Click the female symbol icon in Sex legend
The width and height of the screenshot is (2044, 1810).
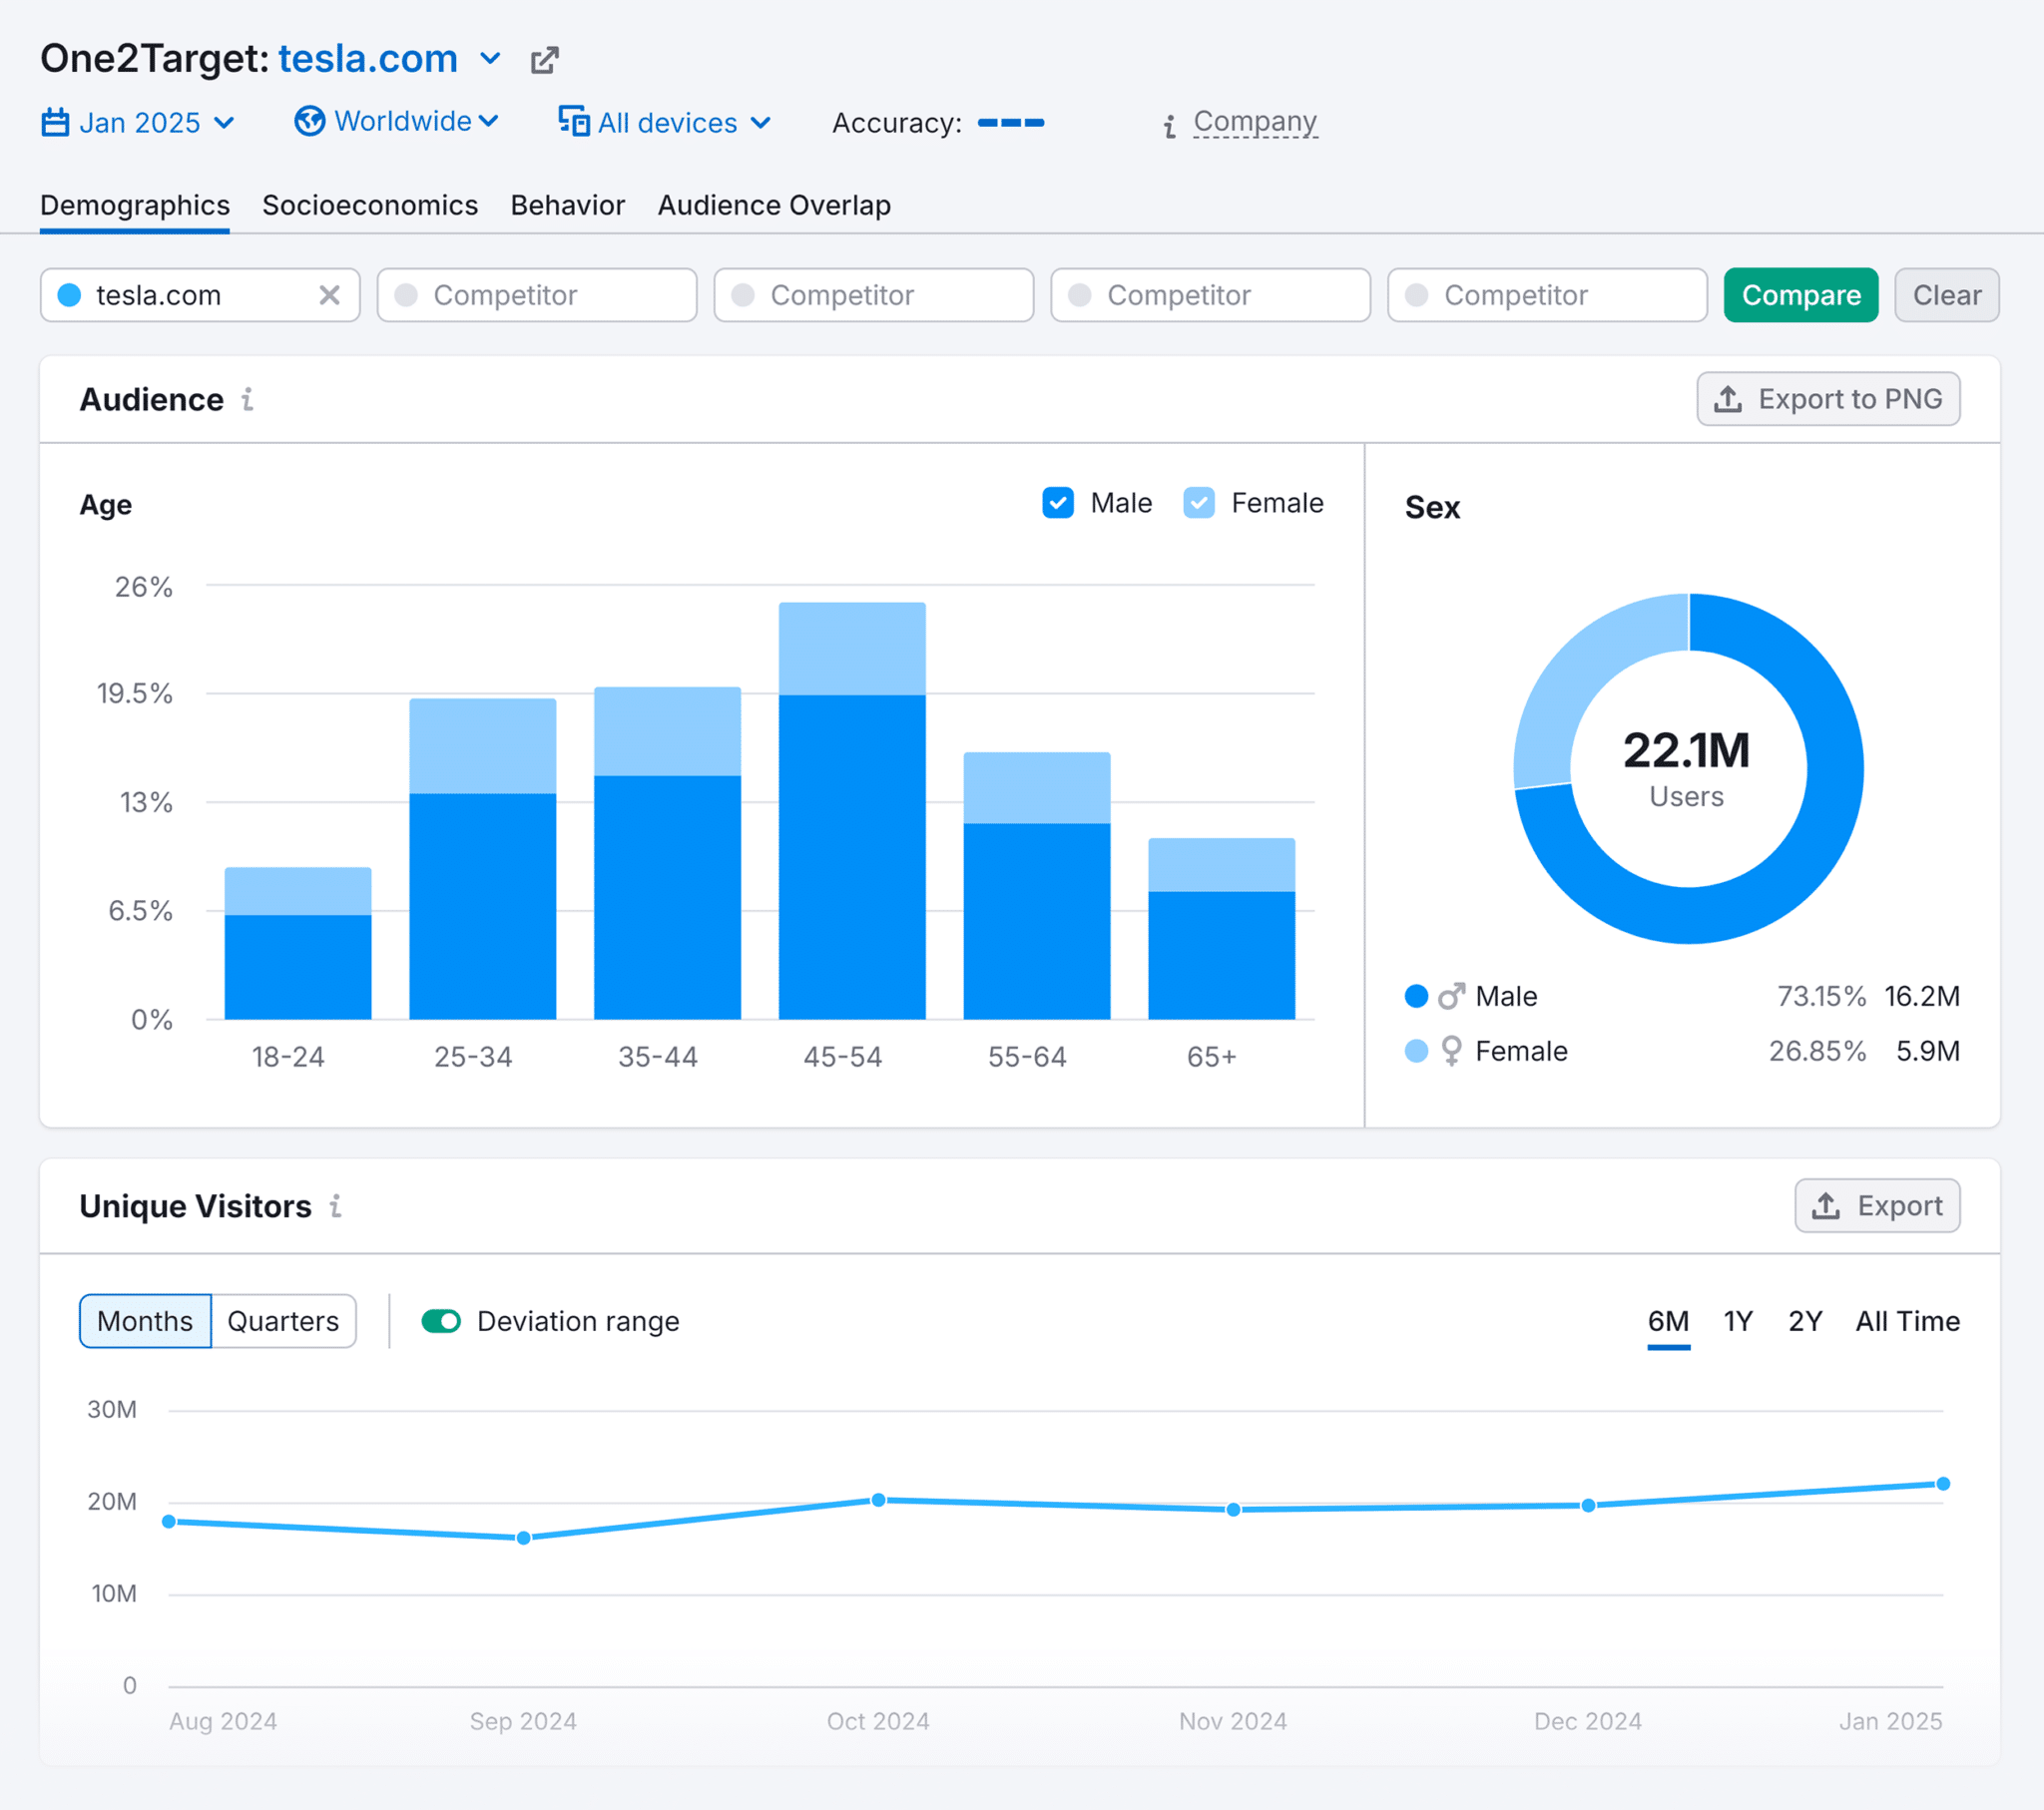pos(1451,1051)
